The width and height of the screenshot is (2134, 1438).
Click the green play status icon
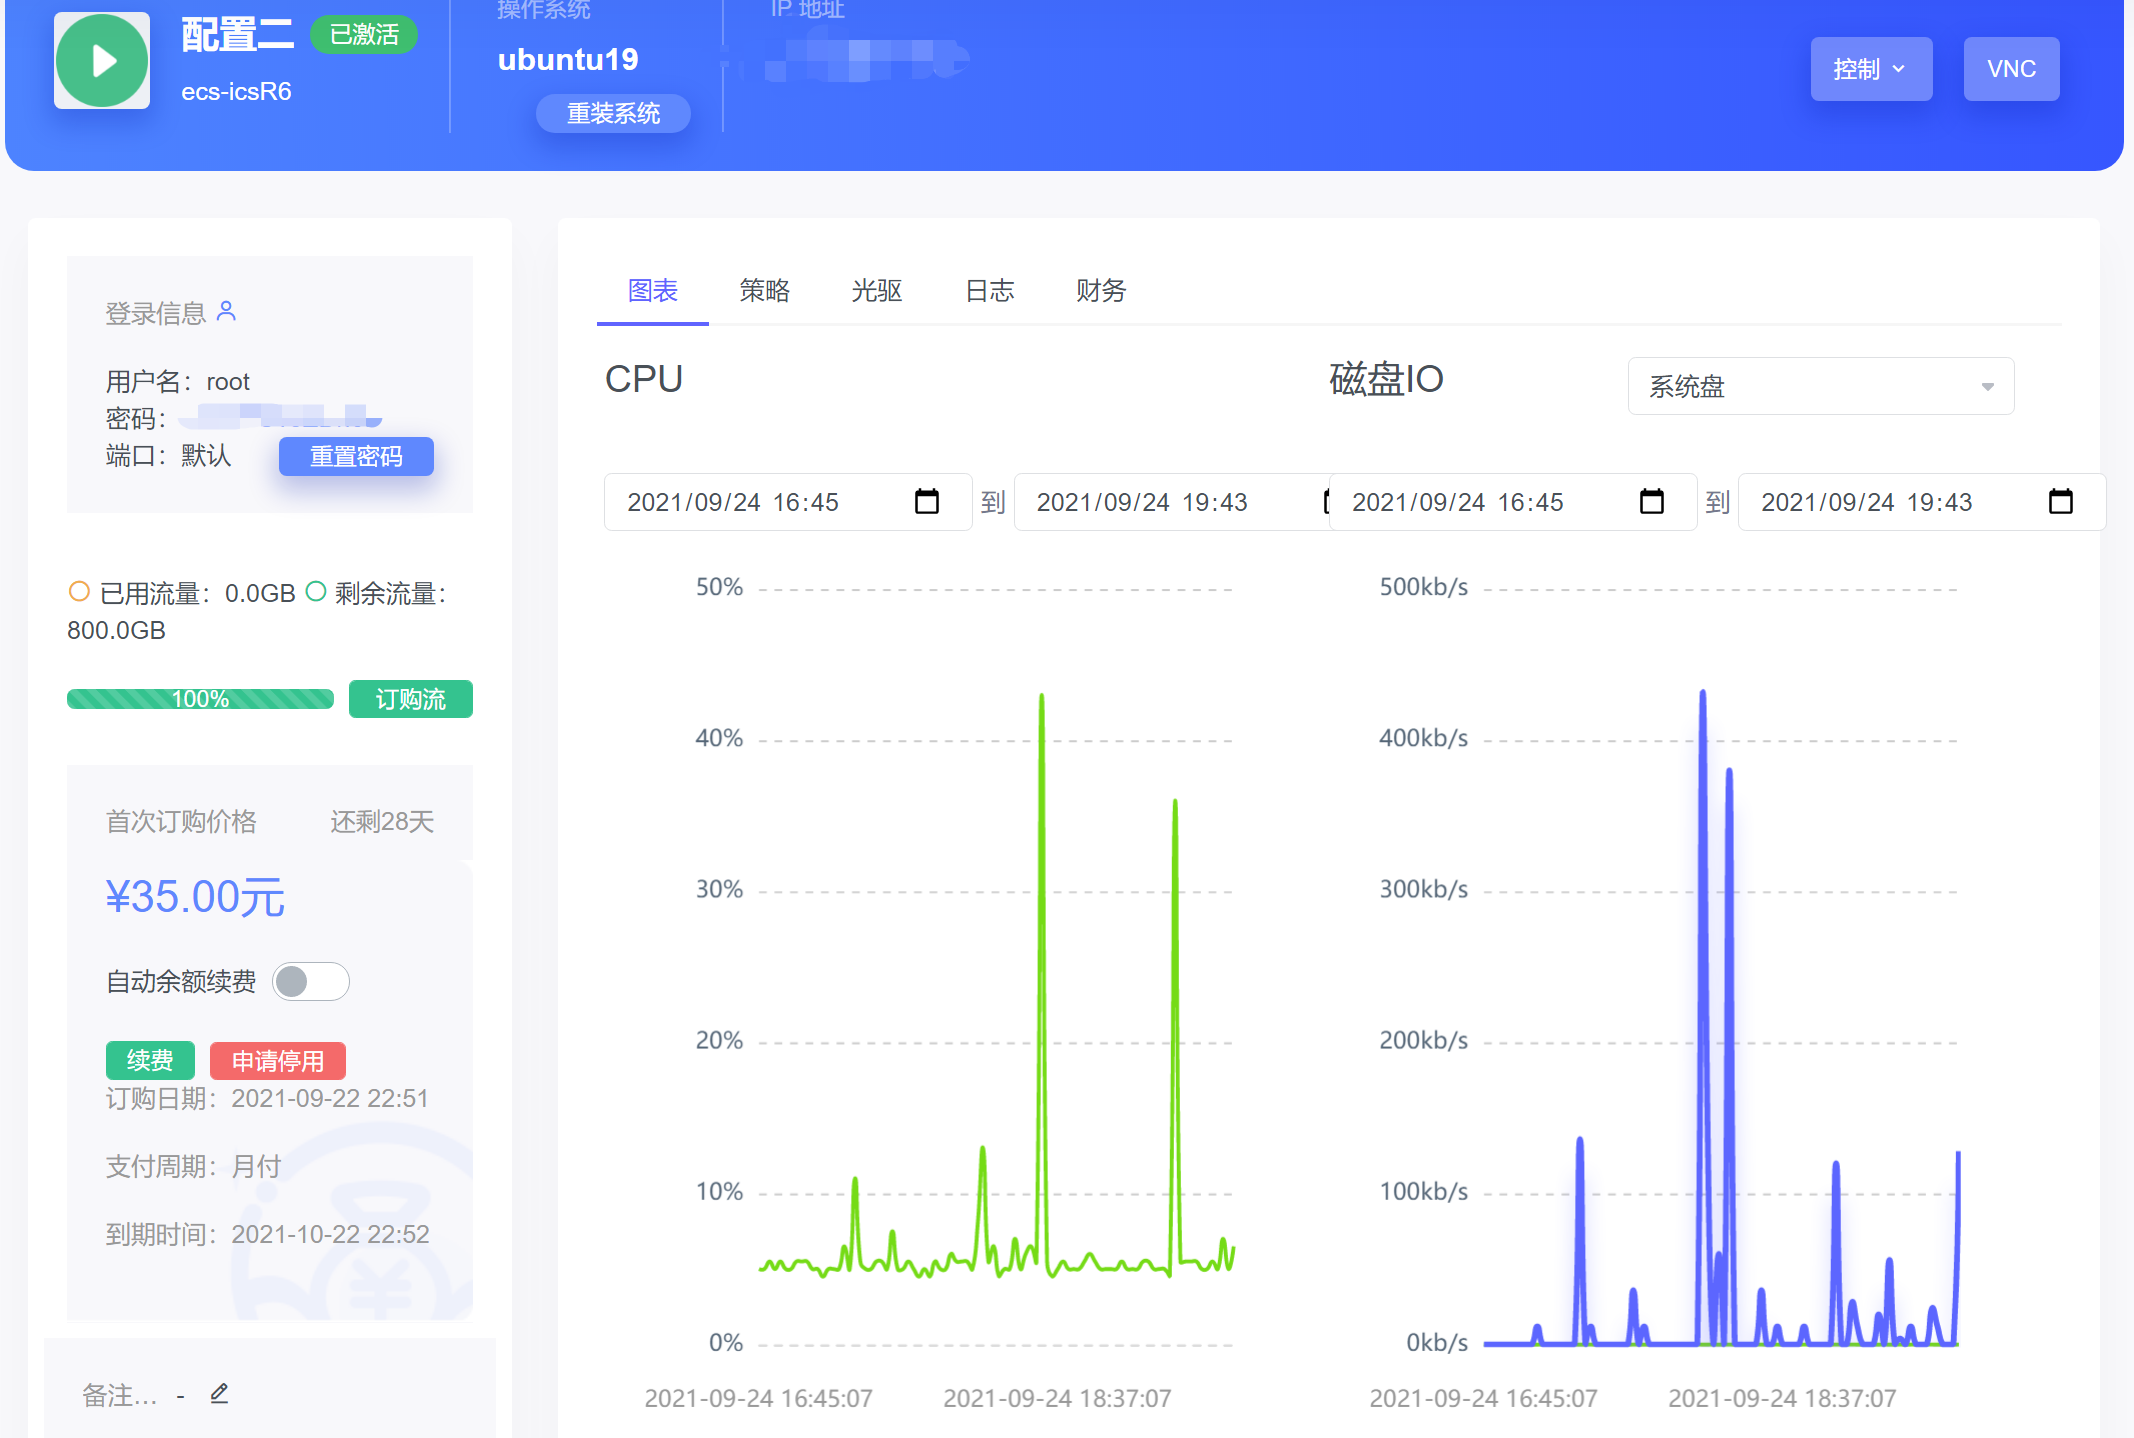click(x=102, y=61)
